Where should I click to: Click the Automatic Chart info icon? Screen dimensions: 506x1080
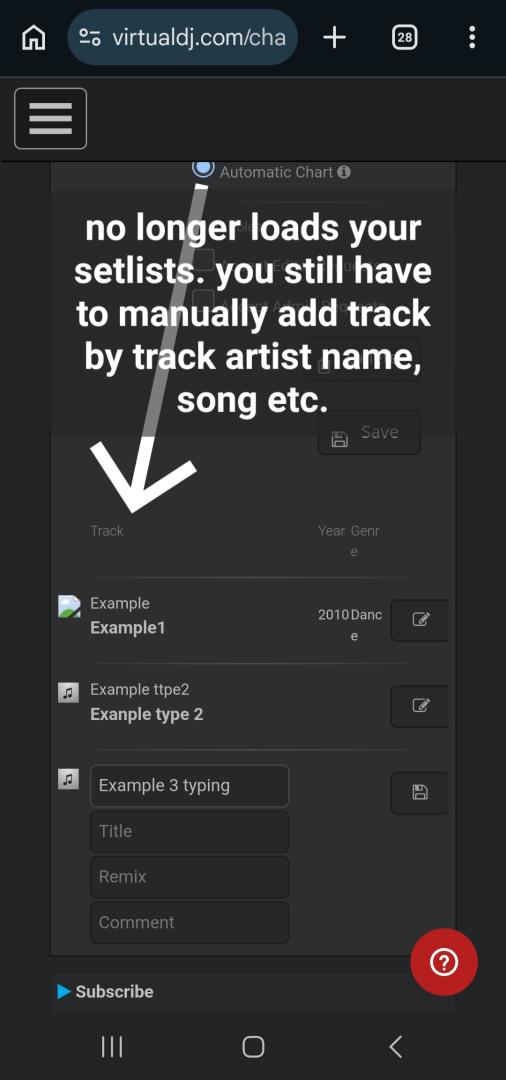click(344, 172)
